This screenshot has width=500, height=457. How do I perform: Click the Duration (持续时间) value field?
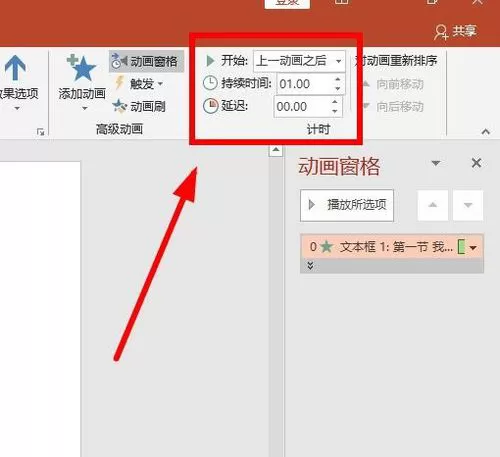point(304,84)
